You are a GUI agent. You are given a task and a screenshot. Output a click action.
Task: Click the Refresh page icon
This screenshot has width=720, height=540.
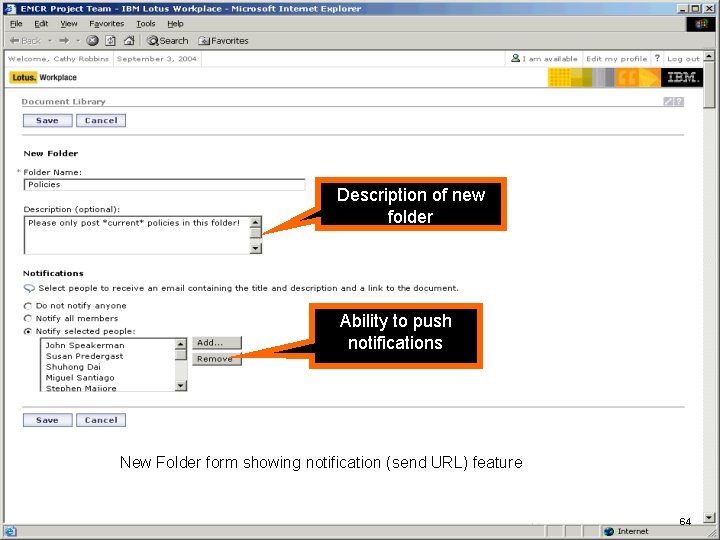coord(111,41)
